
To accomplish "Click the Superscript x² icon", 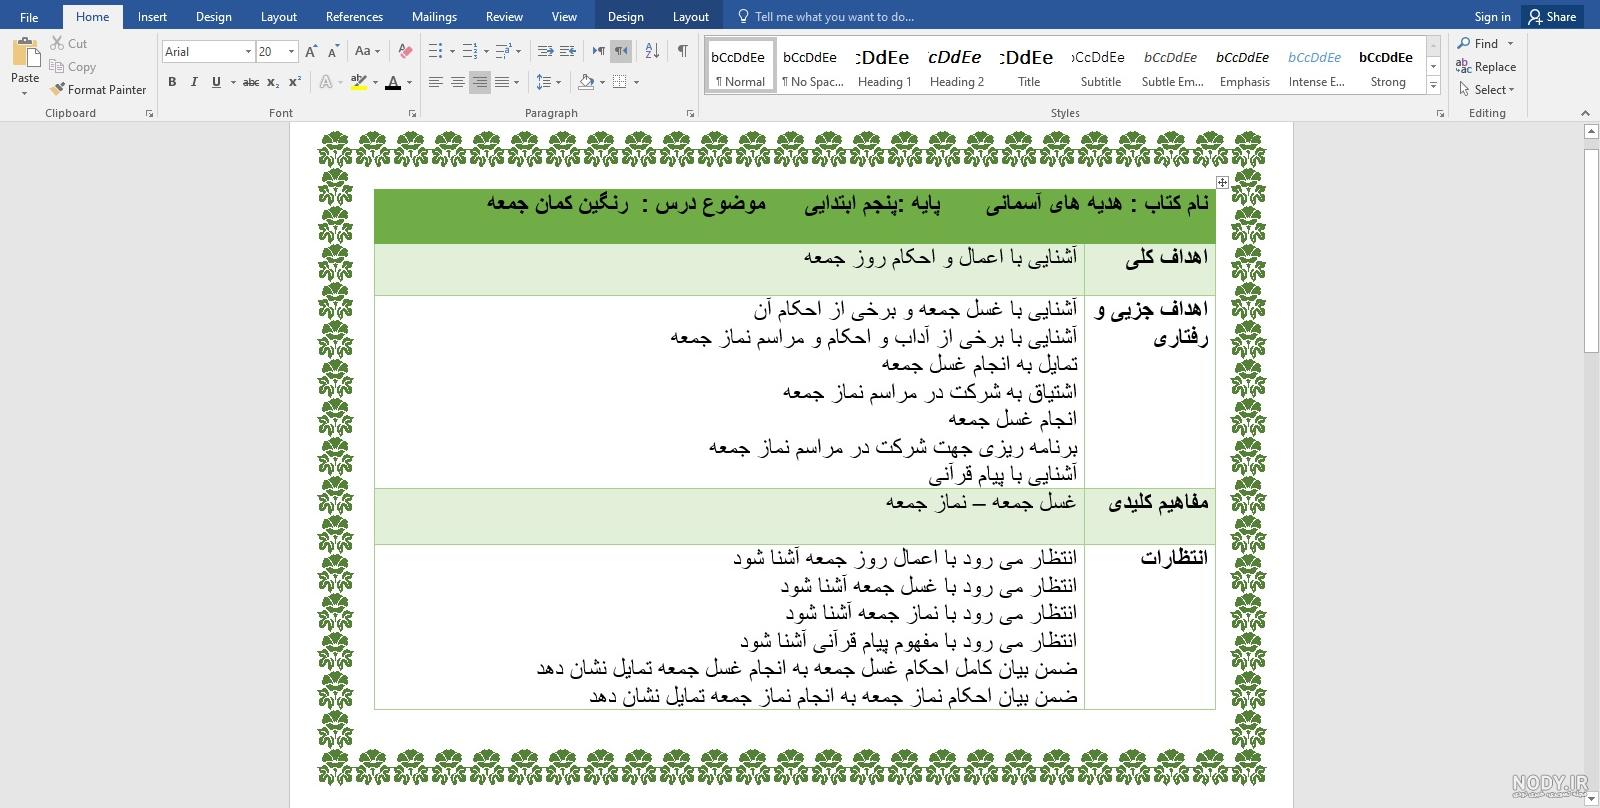I will coord(295,82).
